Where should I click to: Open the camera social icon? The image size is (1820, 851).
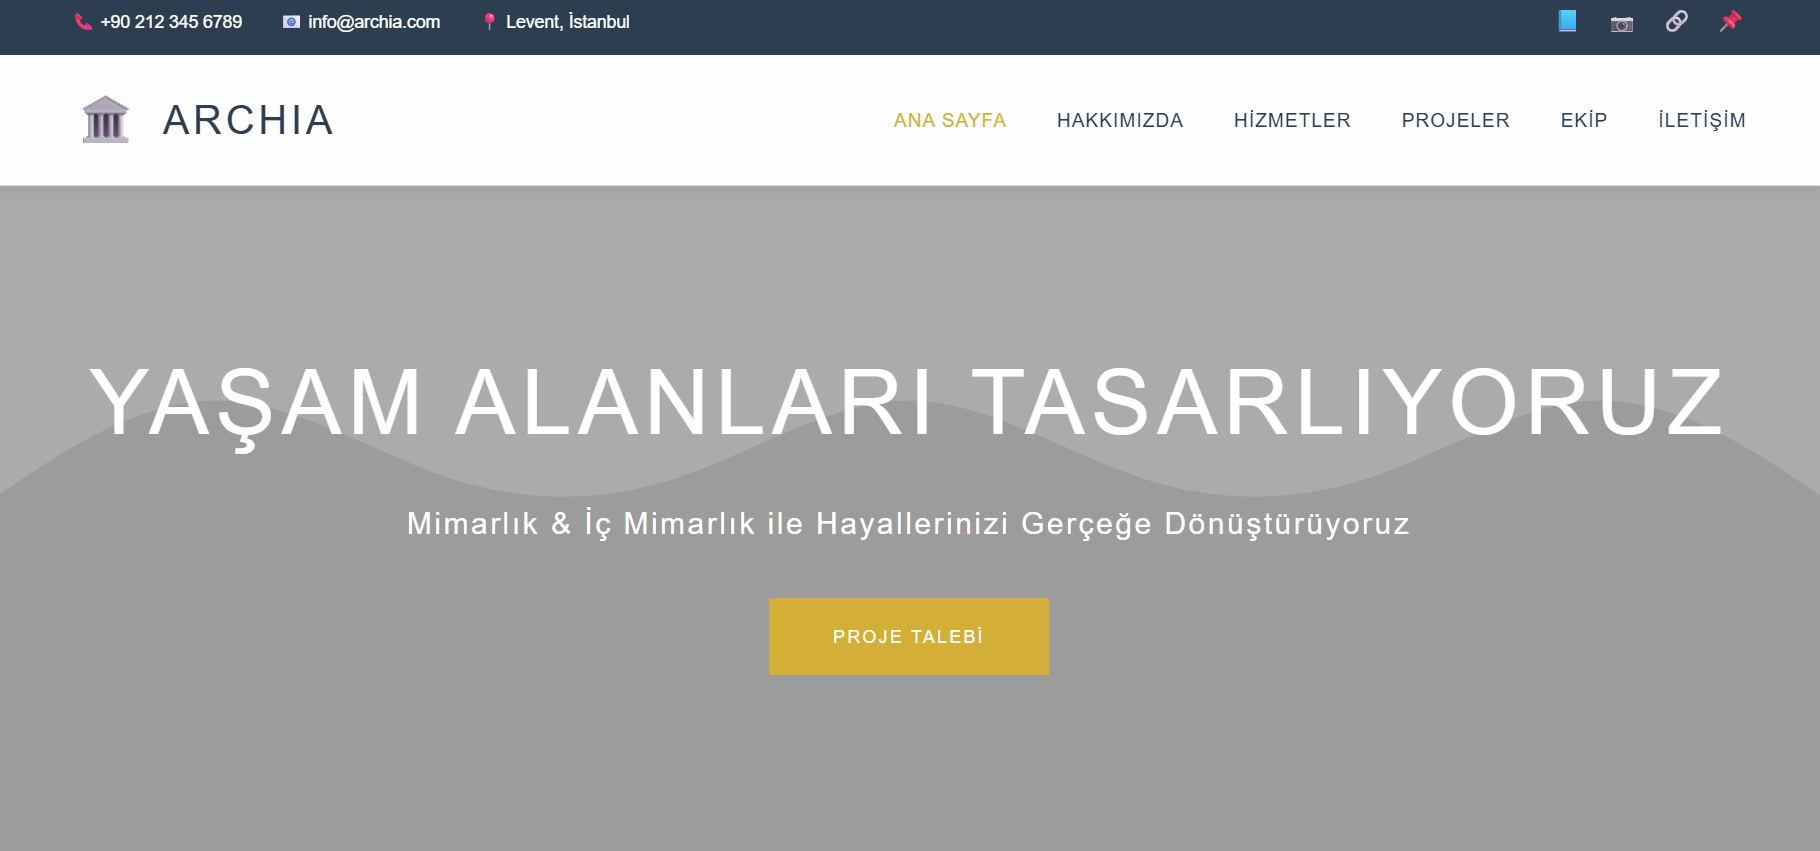1622,23
